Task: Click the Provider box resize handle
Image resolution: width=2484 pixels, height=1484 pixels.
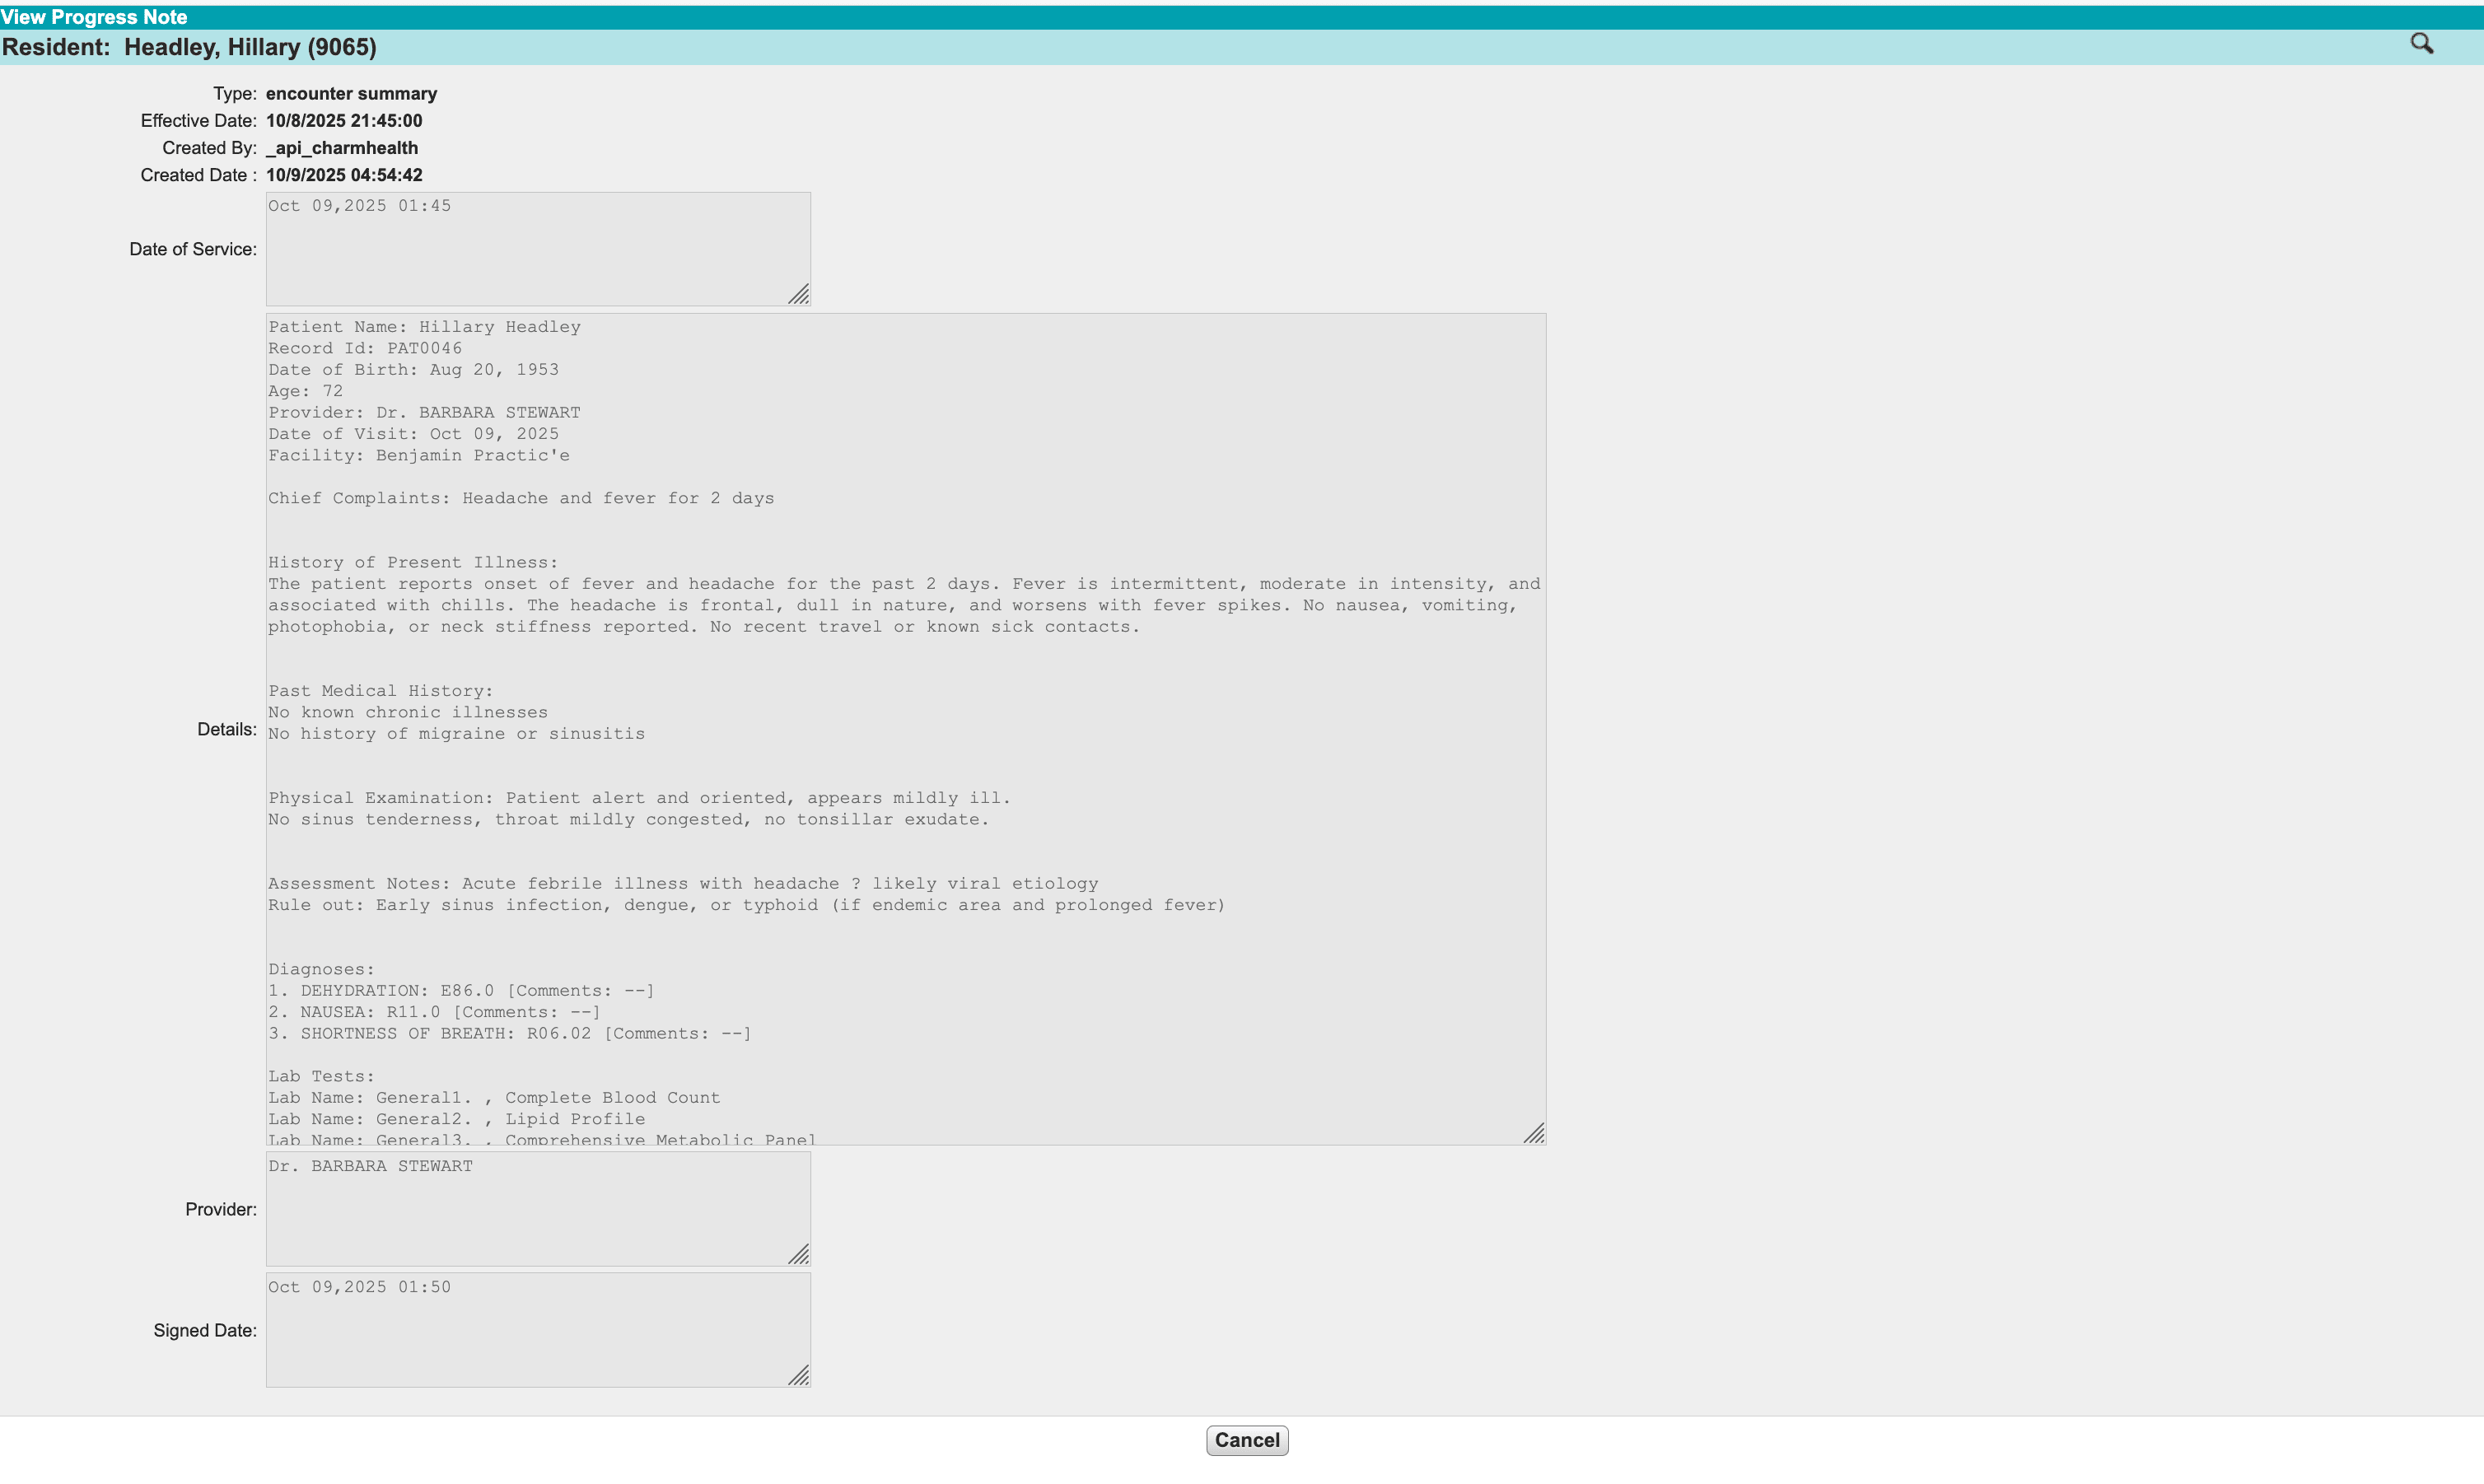Action: tap(798, 1254)
